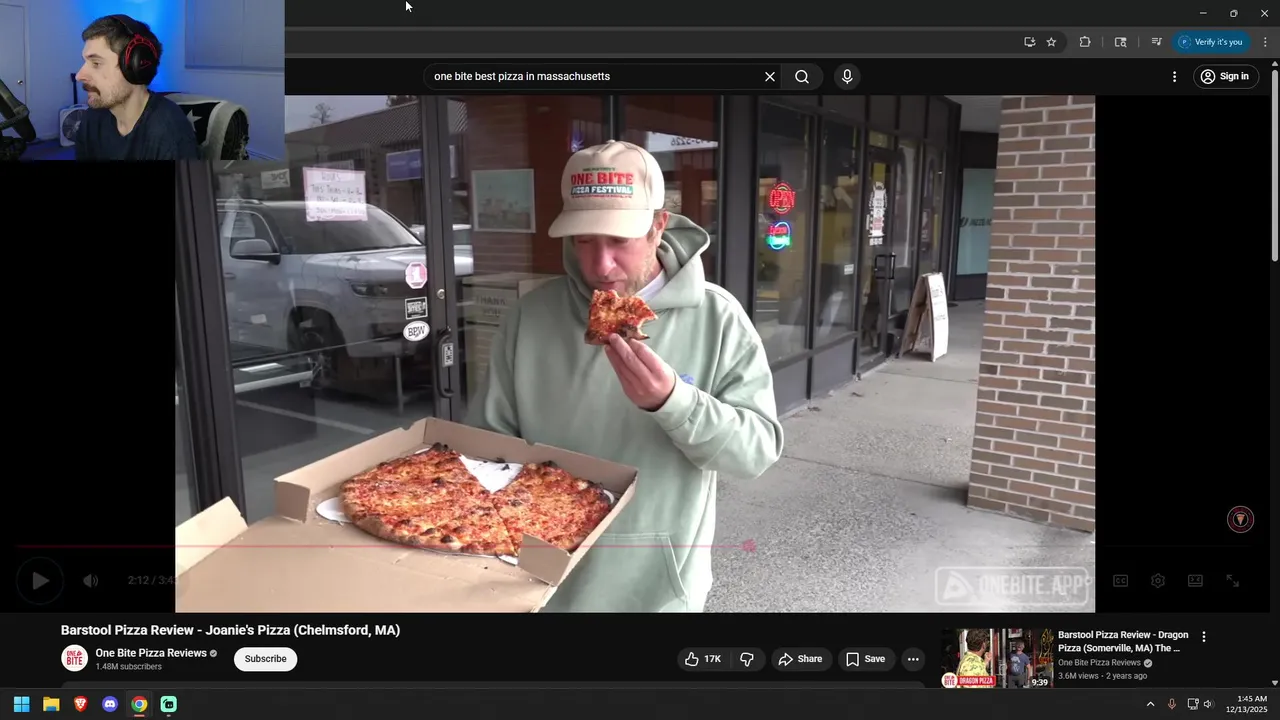The width and height of the screenshot is (1280, 720).
Task: Open the media controls icon in Chrome toolbar
Action: tap(1156, 42)
